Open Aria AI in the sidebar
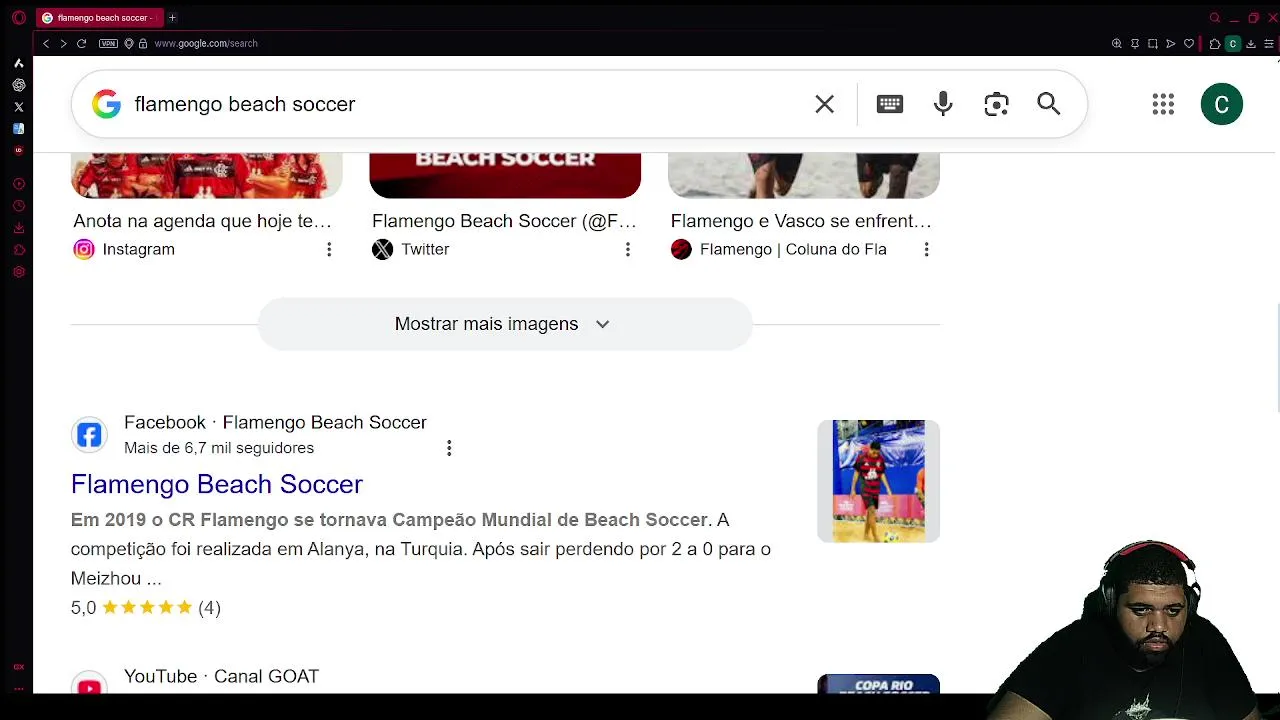 [18, 63]
